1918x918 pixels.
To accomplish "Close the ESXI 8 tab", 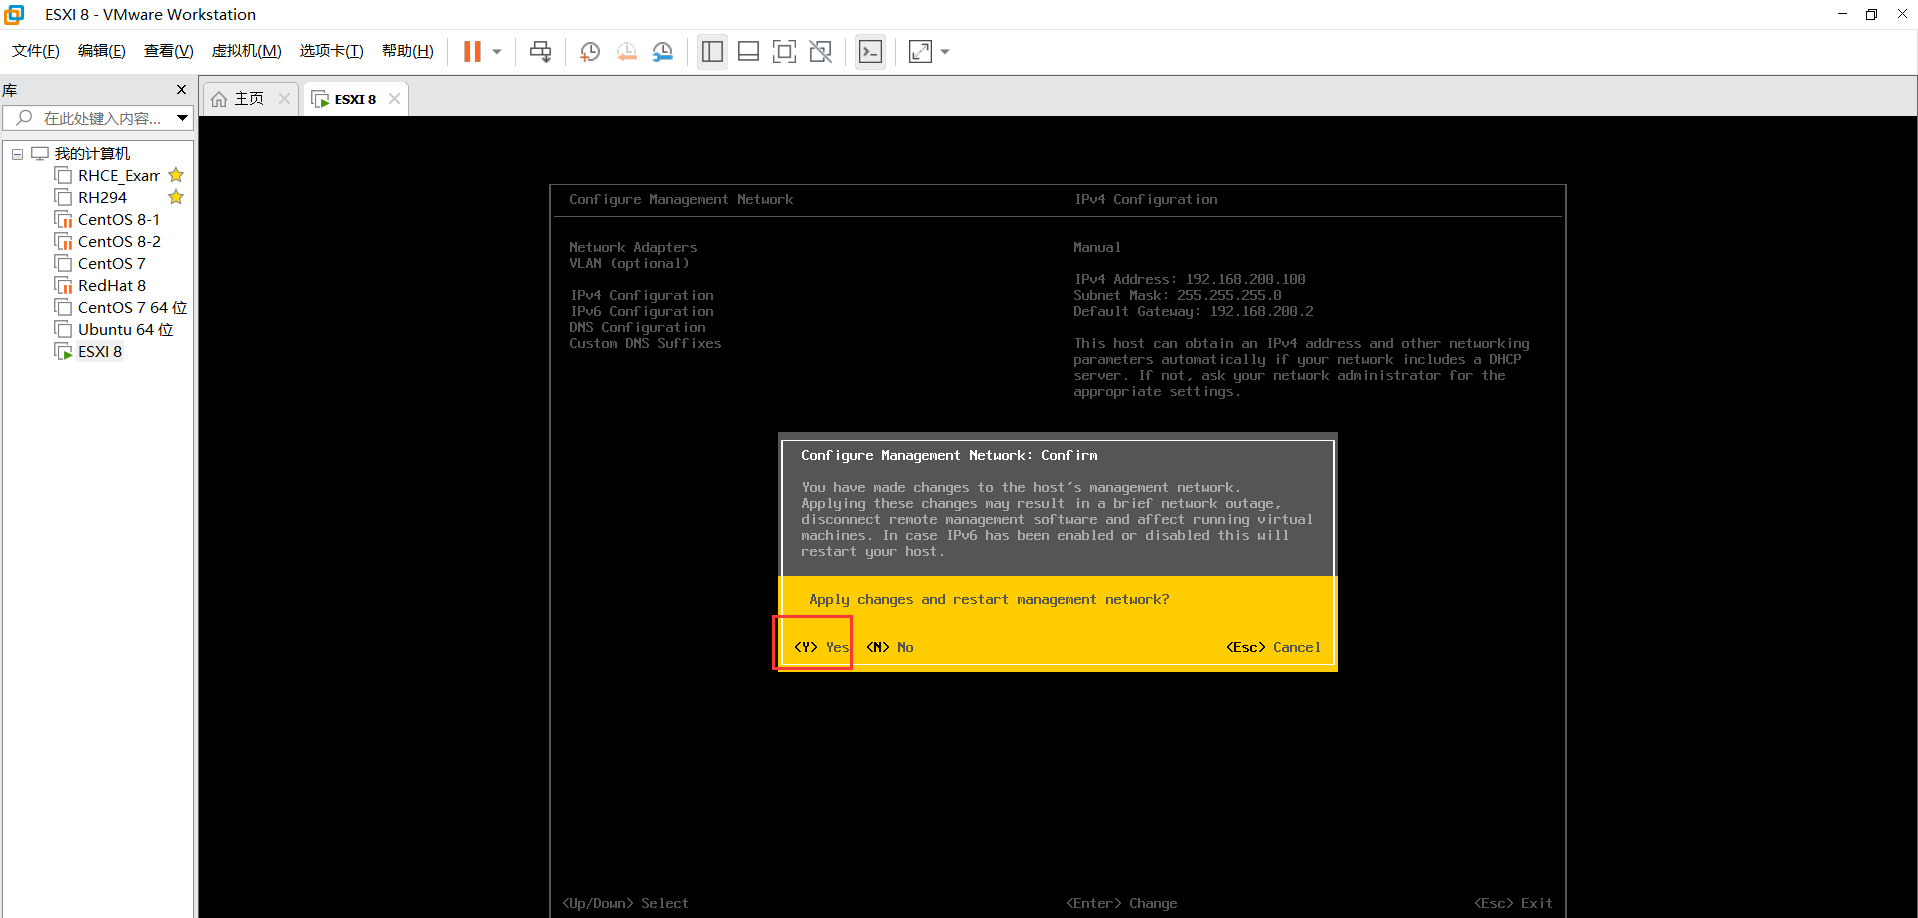I will (x=394, y=98).
